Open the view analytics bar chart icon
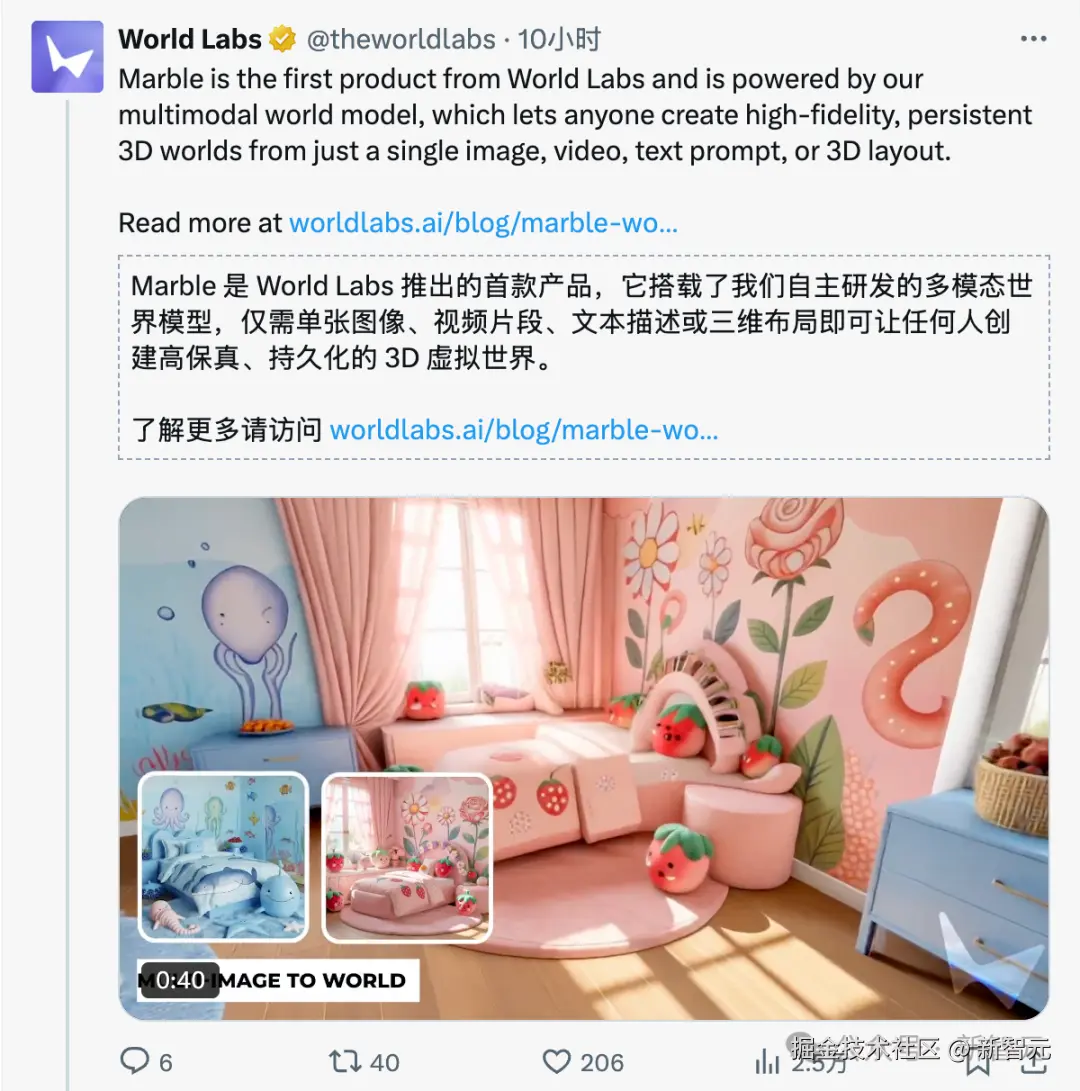 pos(767,1062)
